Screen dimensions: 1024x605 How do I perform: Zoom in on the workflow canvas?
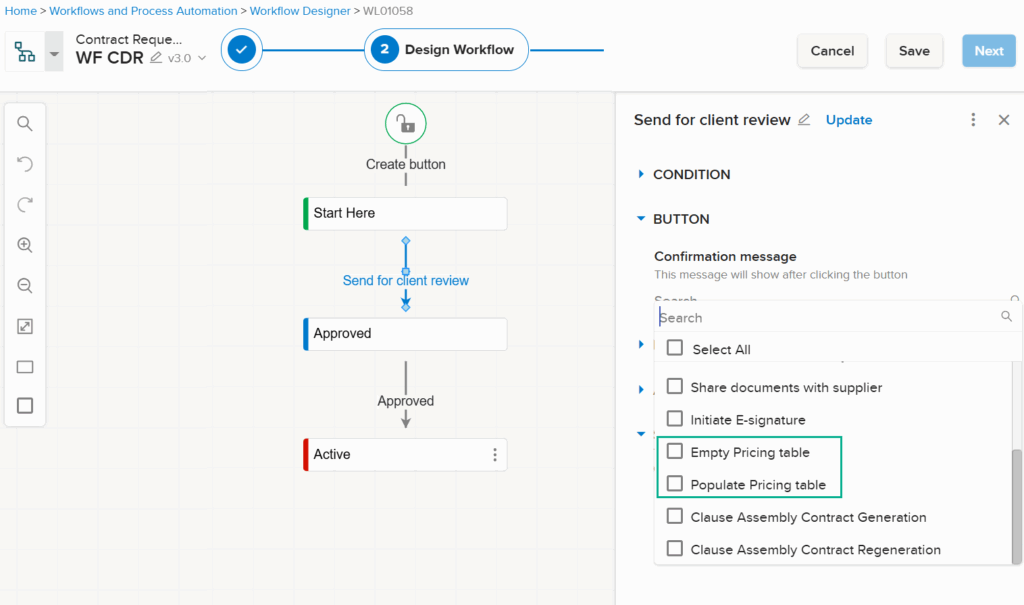tap(25, 244)
